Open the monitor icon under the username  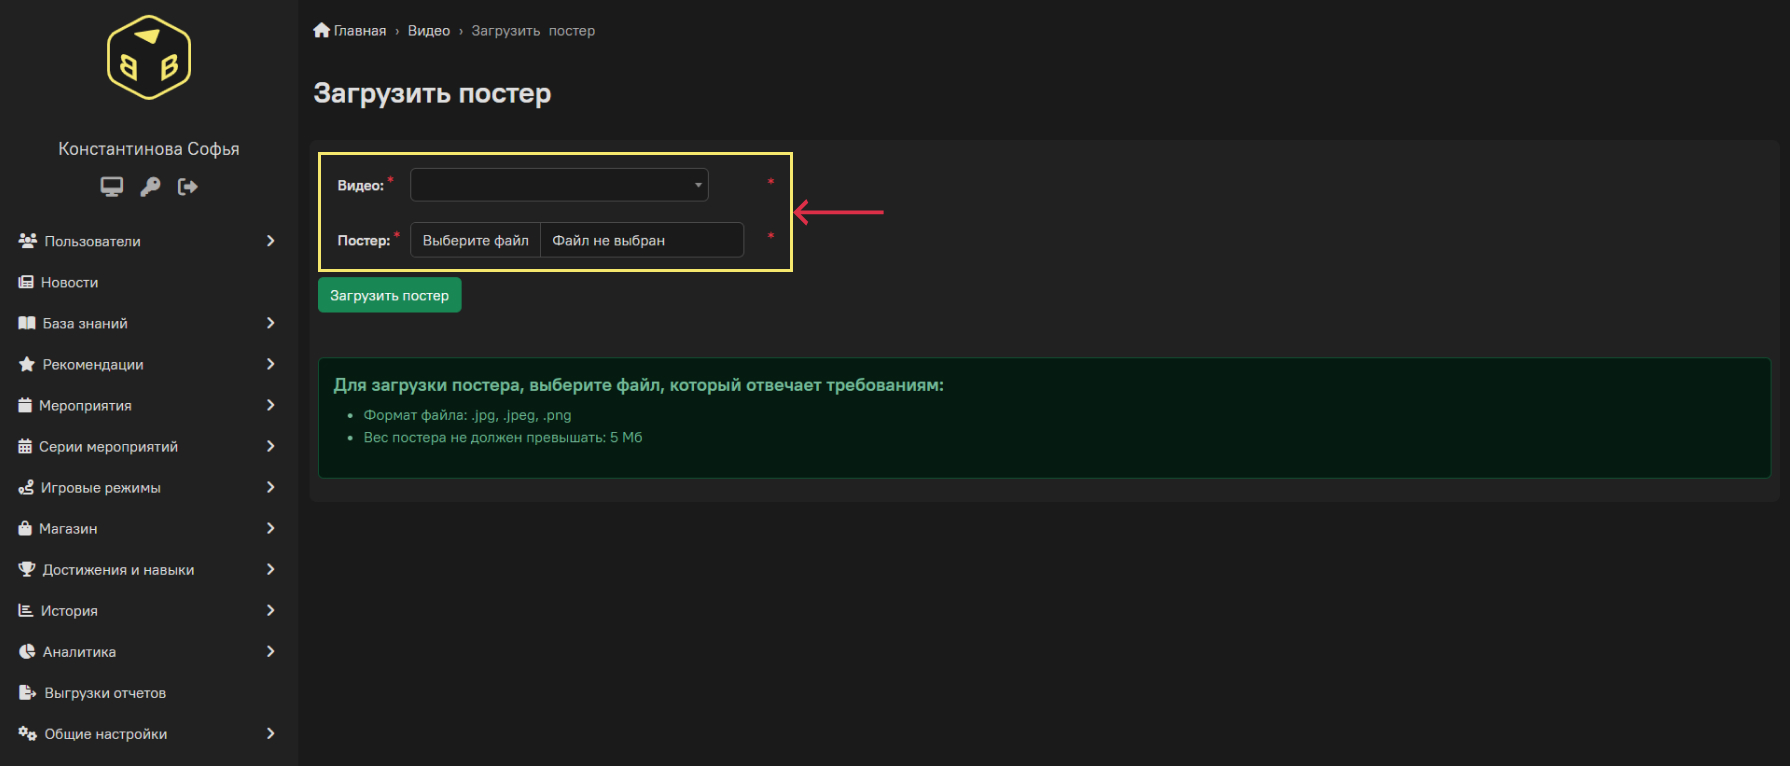pyautogui.click(x=112, y=187)
